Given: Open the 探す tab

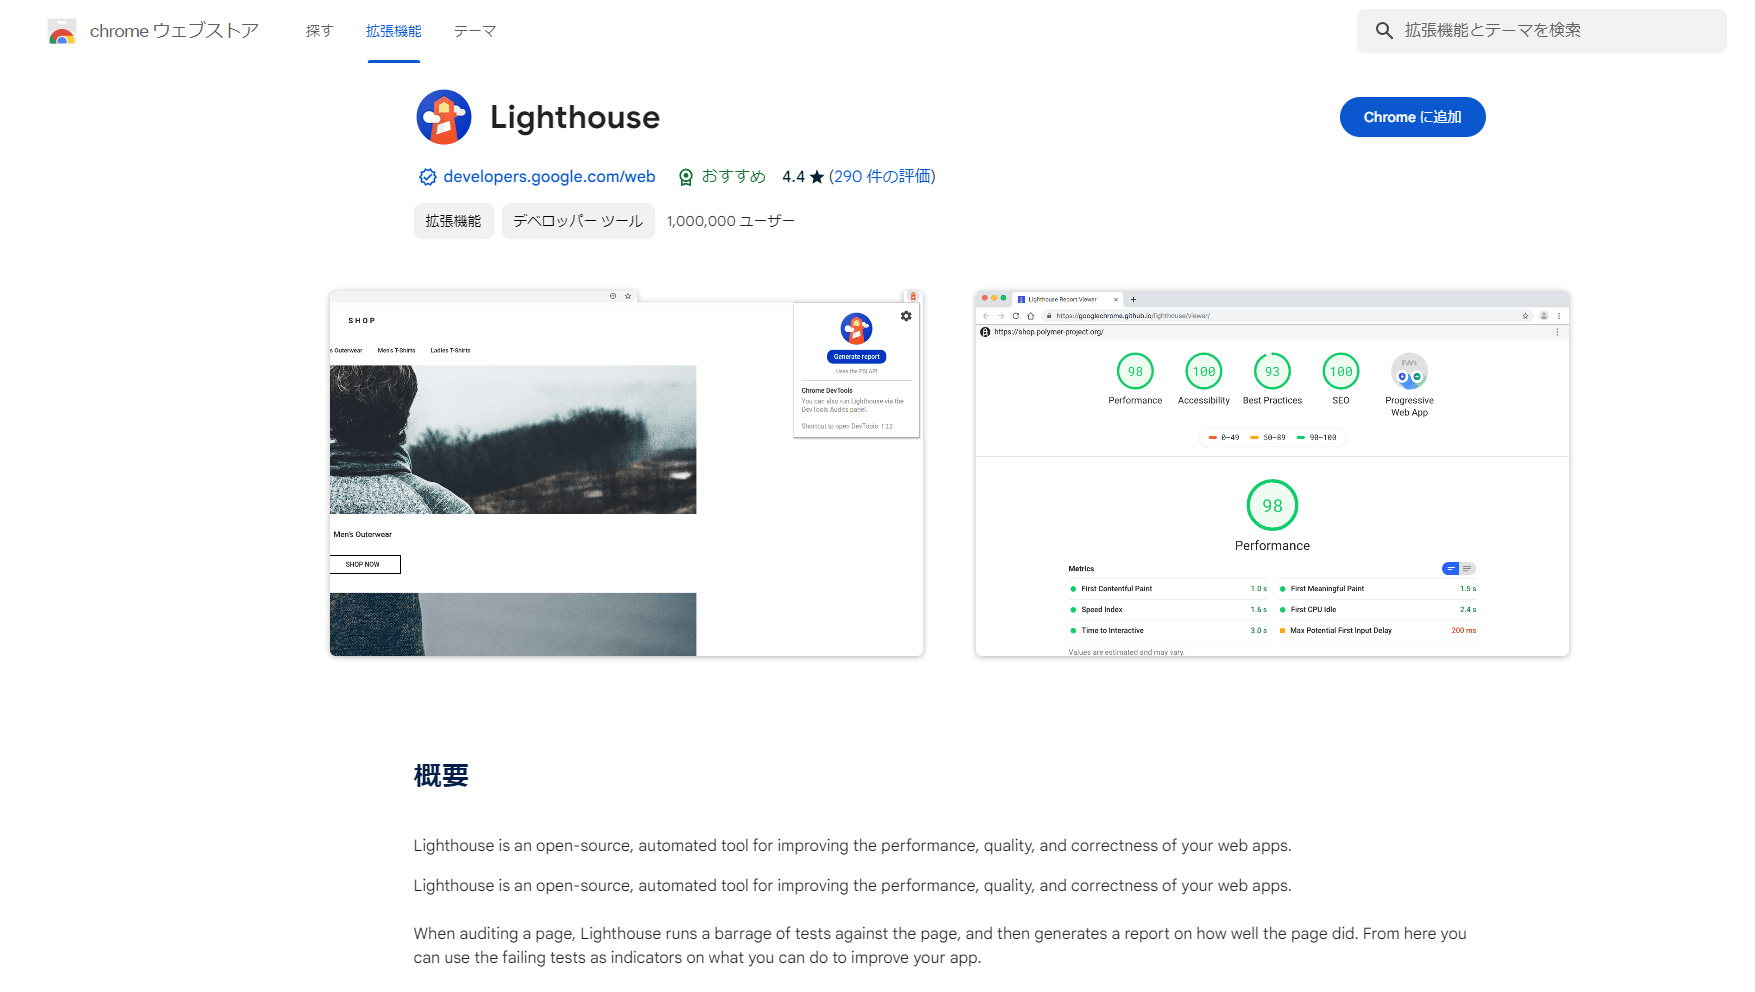Looking at the screenshot, I should 319,31.
